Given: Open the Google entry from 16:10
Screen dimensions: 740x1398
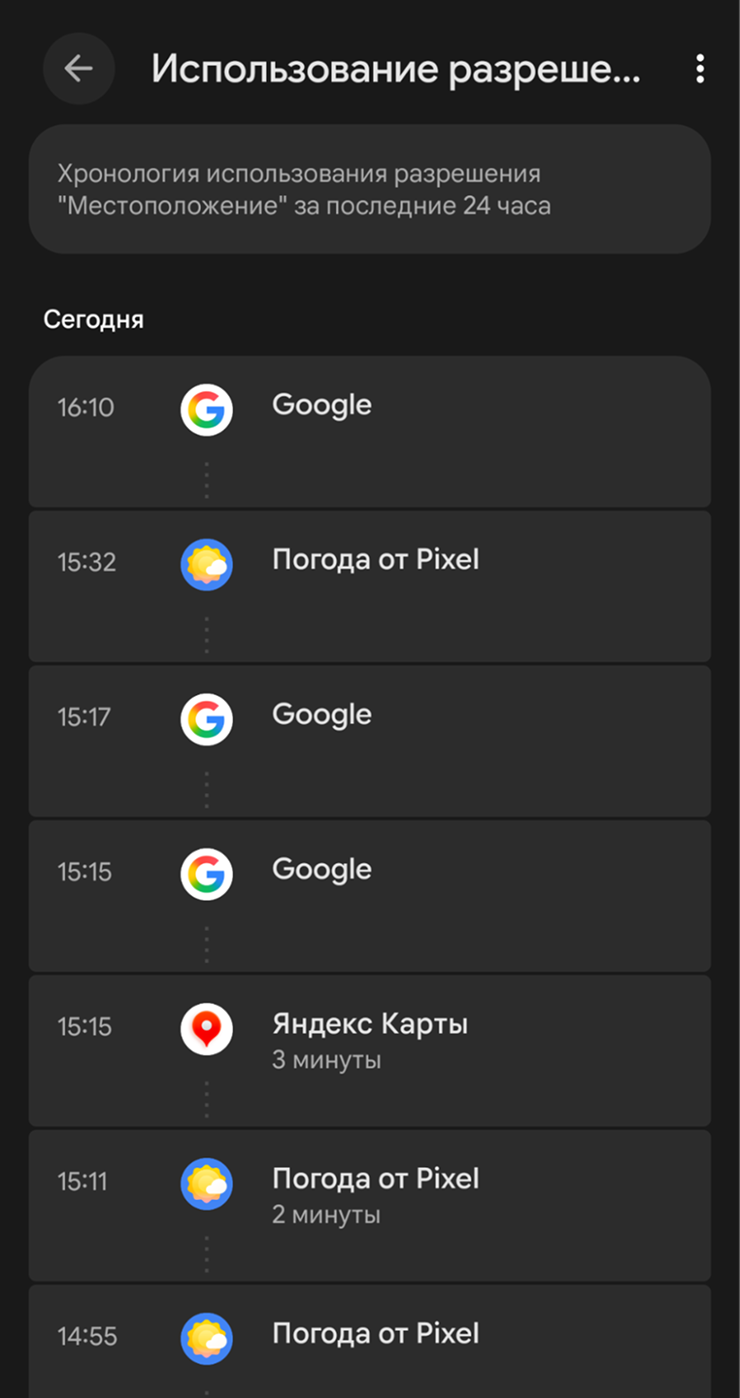Looking at the screenshot, I should (321, 405).
